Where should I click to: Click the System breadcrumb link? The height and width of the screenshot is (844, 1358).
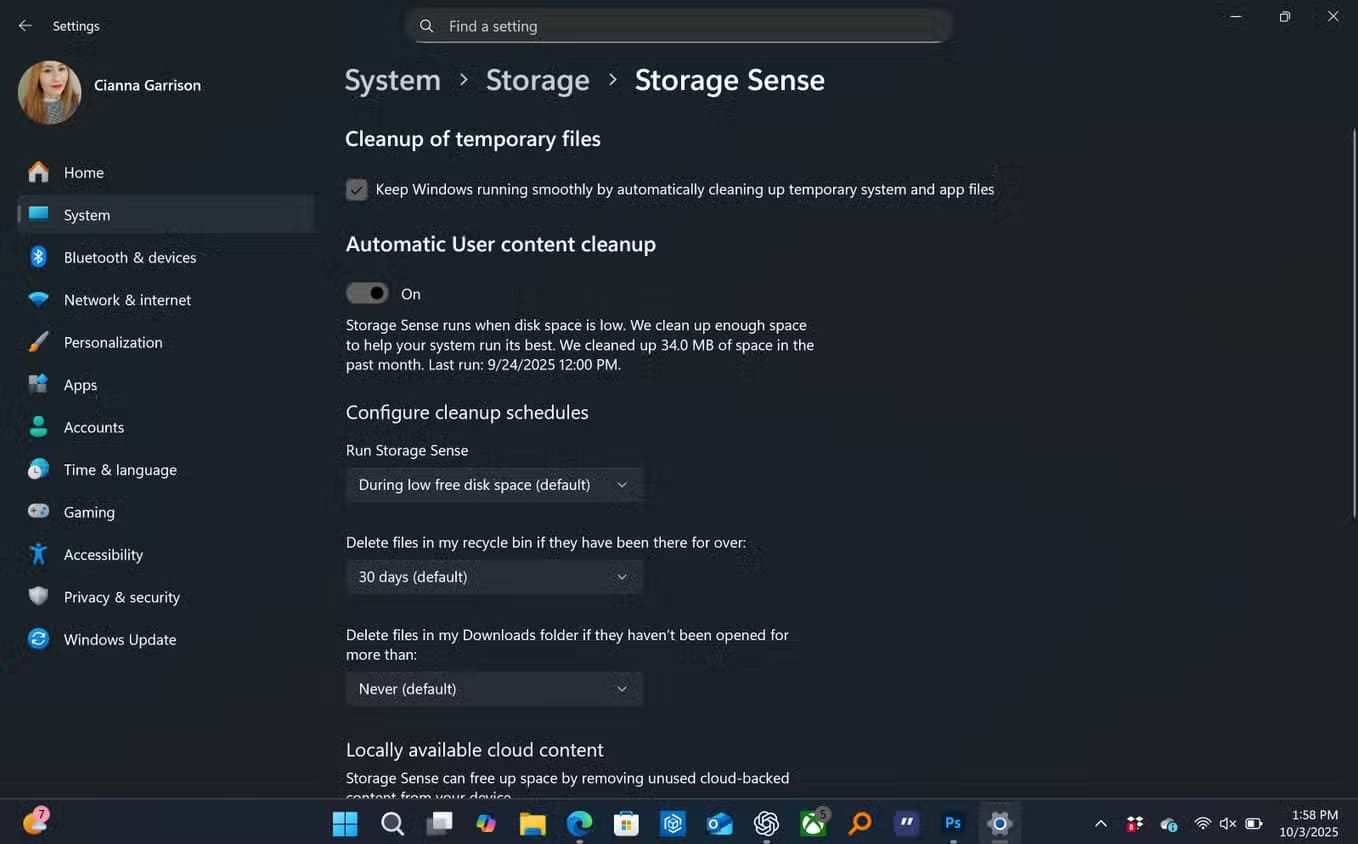point(392,80)
